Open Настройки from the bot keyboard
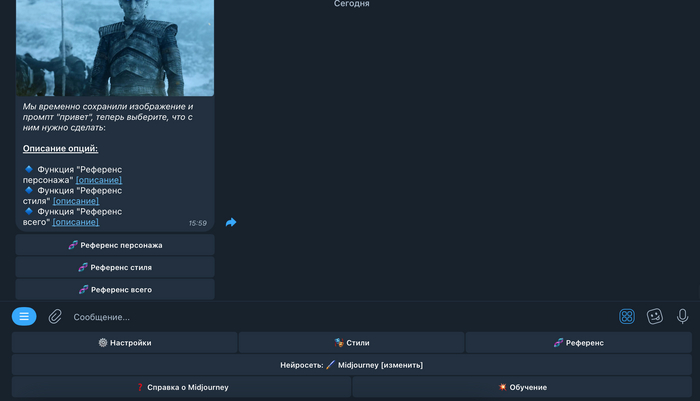Screen dimensions: 700x401 [x=125, y=343]
